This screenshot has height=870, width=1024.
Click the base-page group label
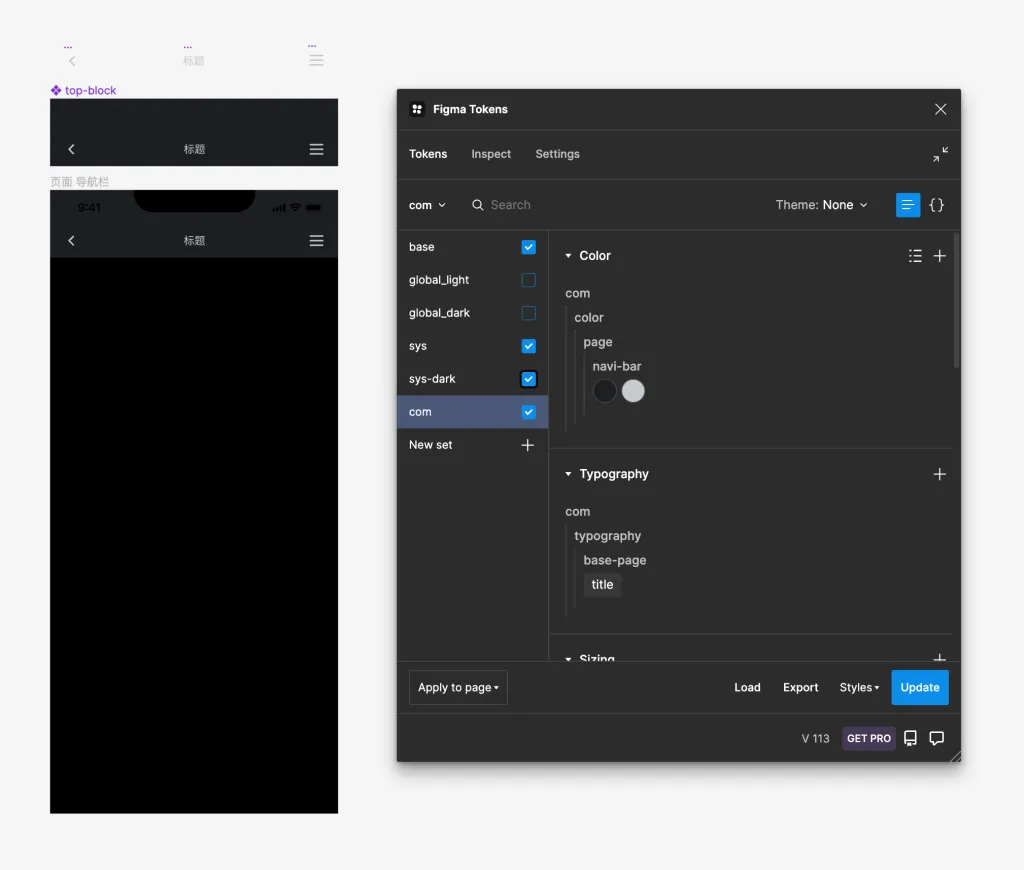coord(615,560)
